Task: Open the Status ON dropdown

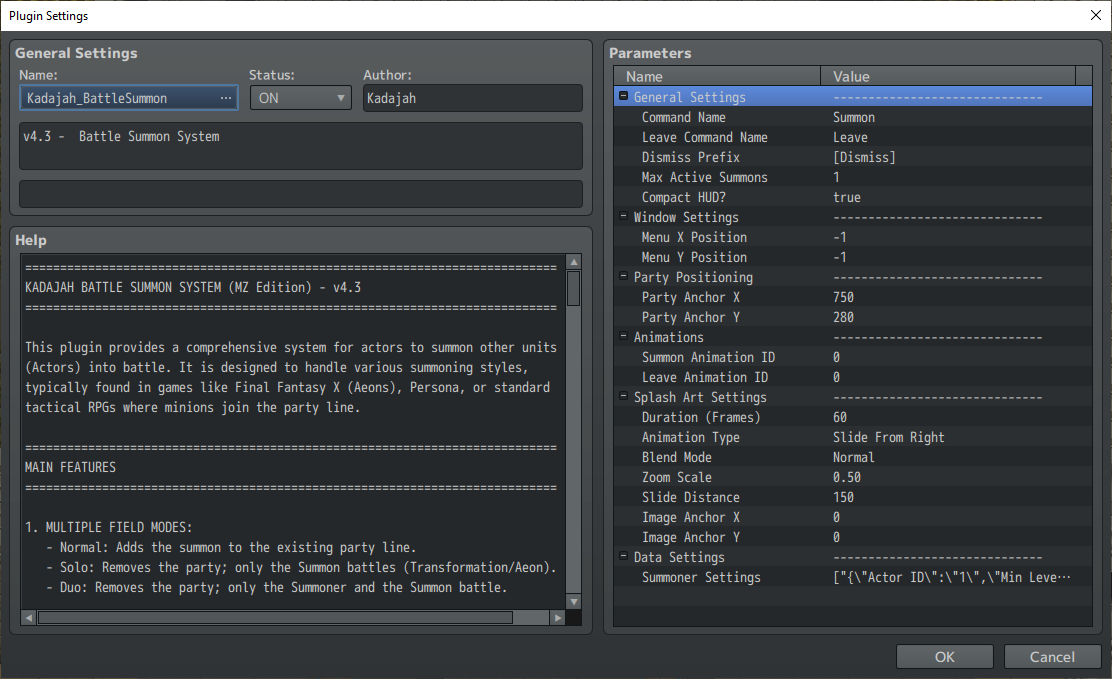Action: [x=301, y=98]
